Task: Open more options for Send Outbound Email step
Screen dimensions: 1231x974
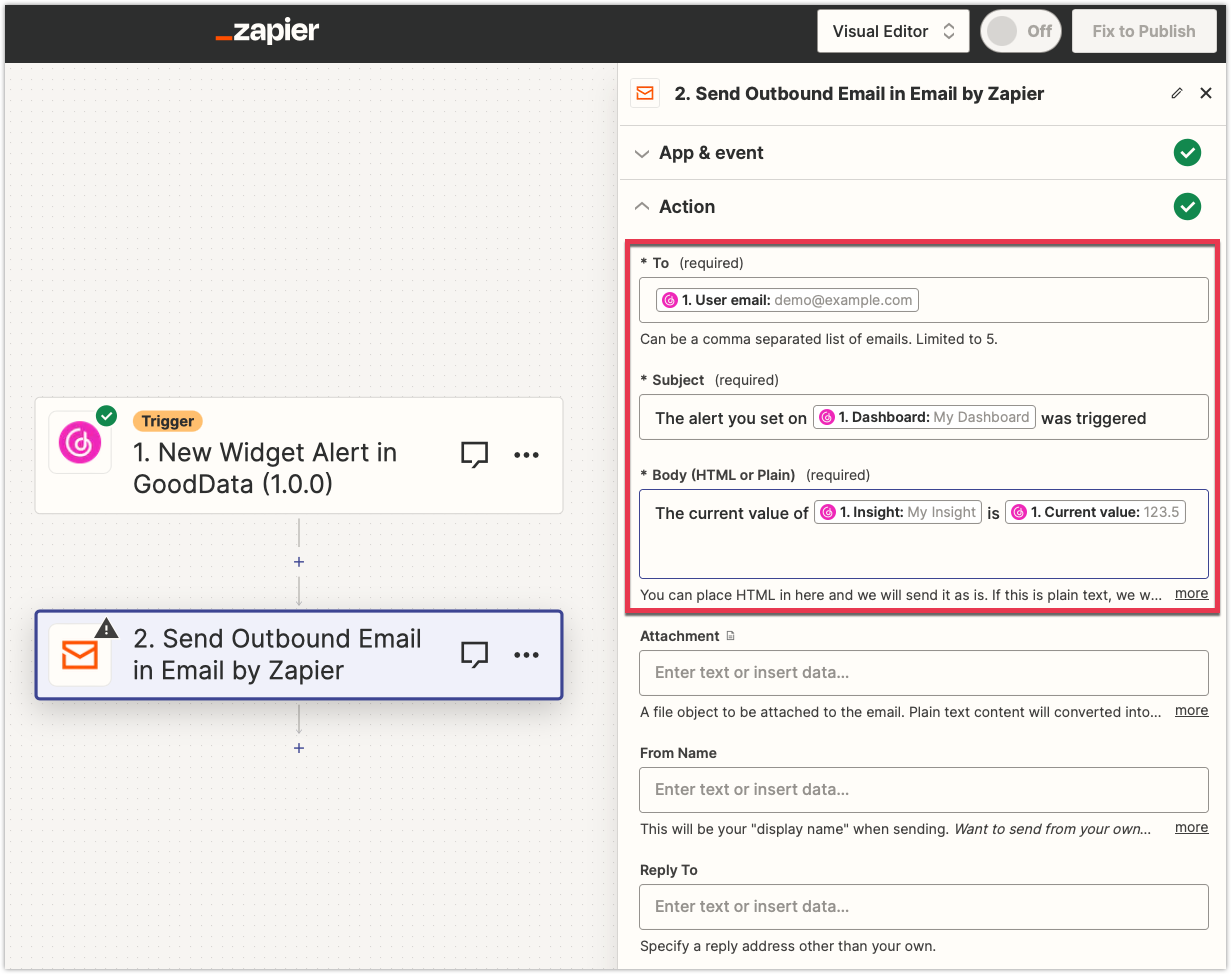Action: (526, 654)
